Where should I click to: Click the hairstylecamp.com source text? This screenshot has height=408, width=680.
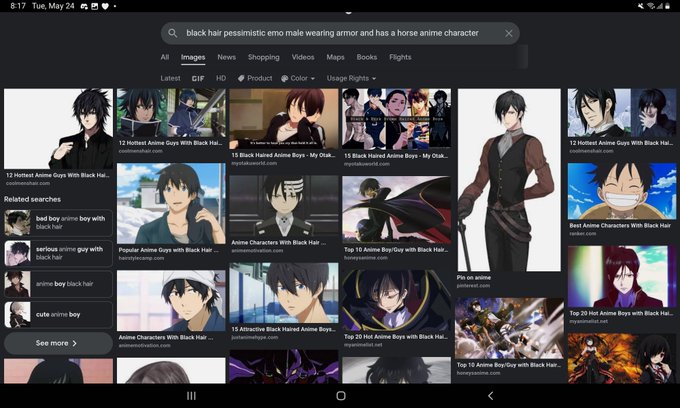pyautogui.click(x=141, y=258)
